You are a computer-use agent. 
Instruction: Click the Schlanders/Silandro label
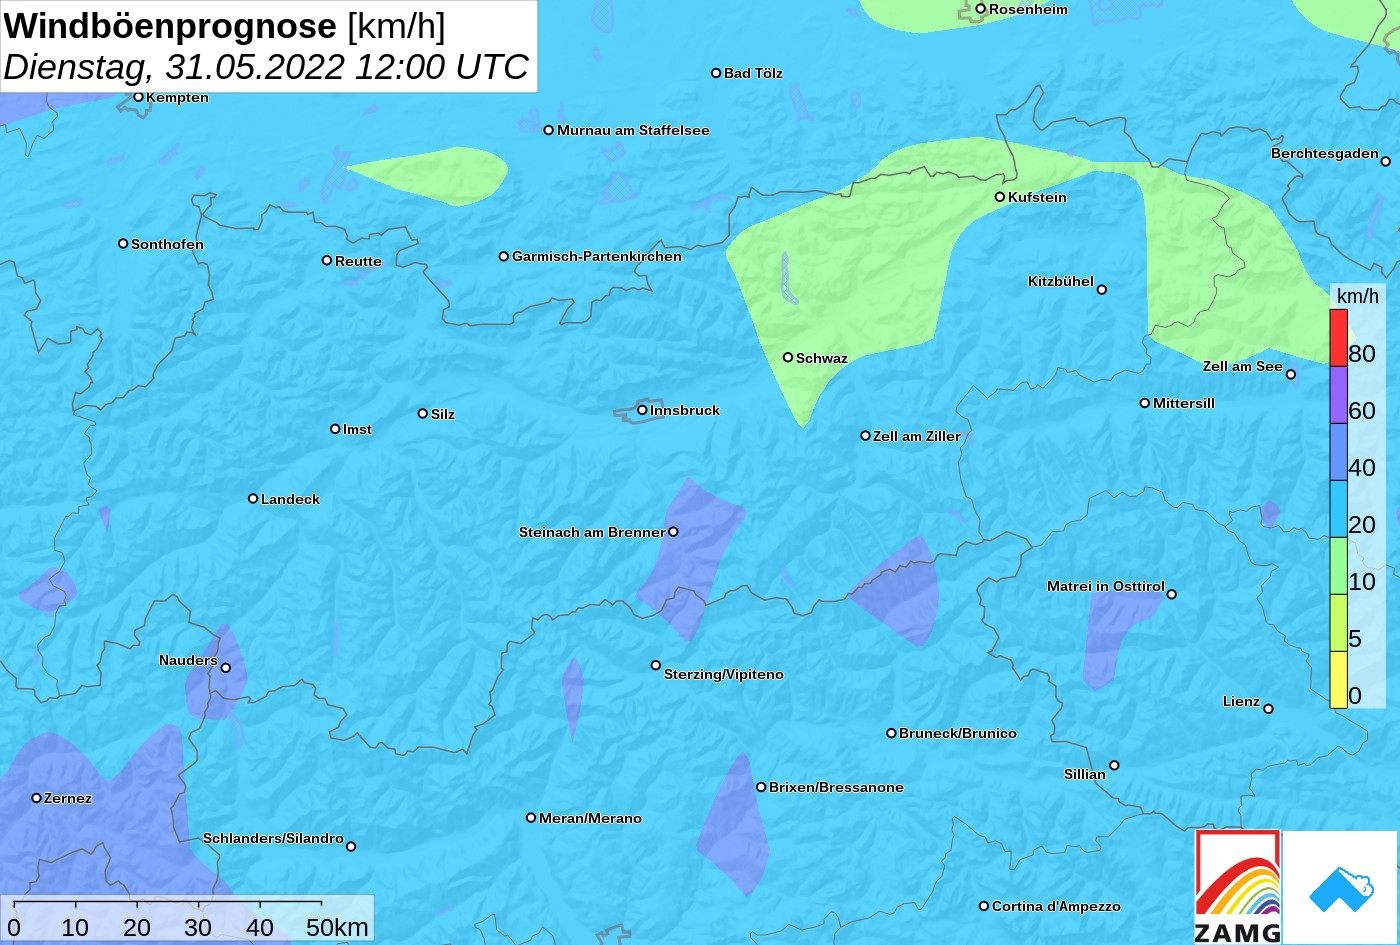point(273,838)
